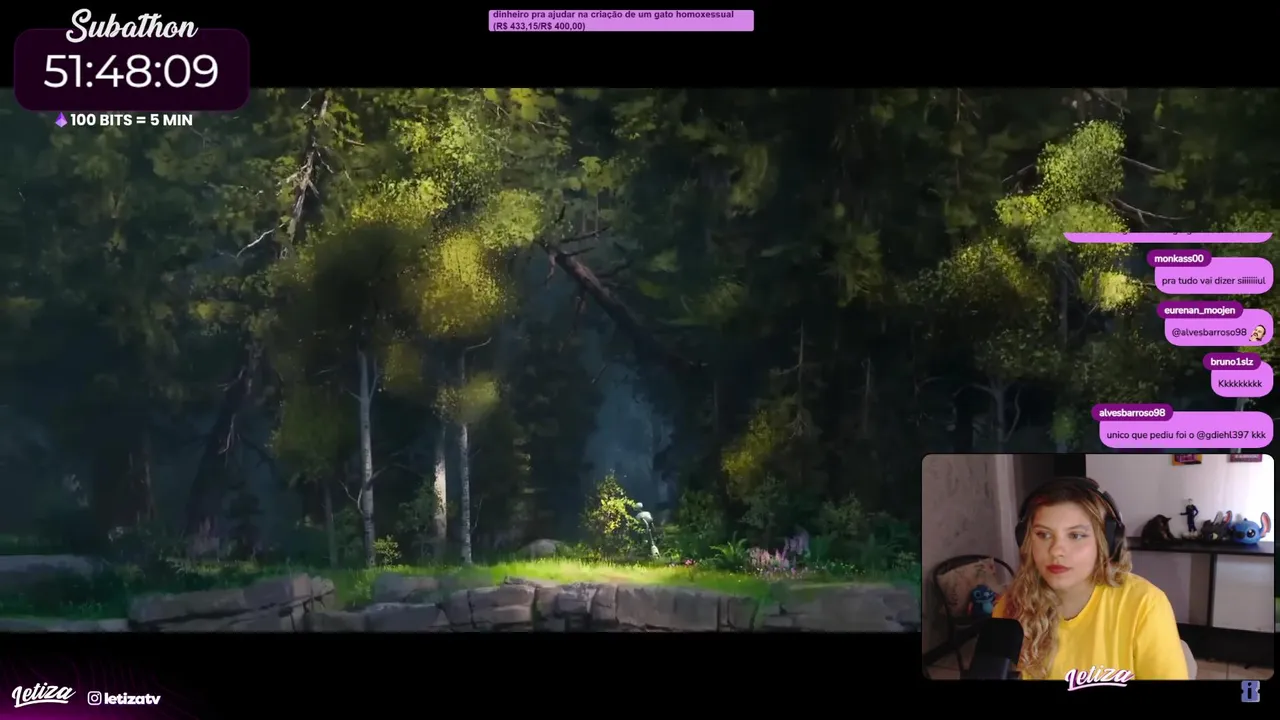Click the Subathon title text
The image size is (1280, 720).
click(132, 26)
